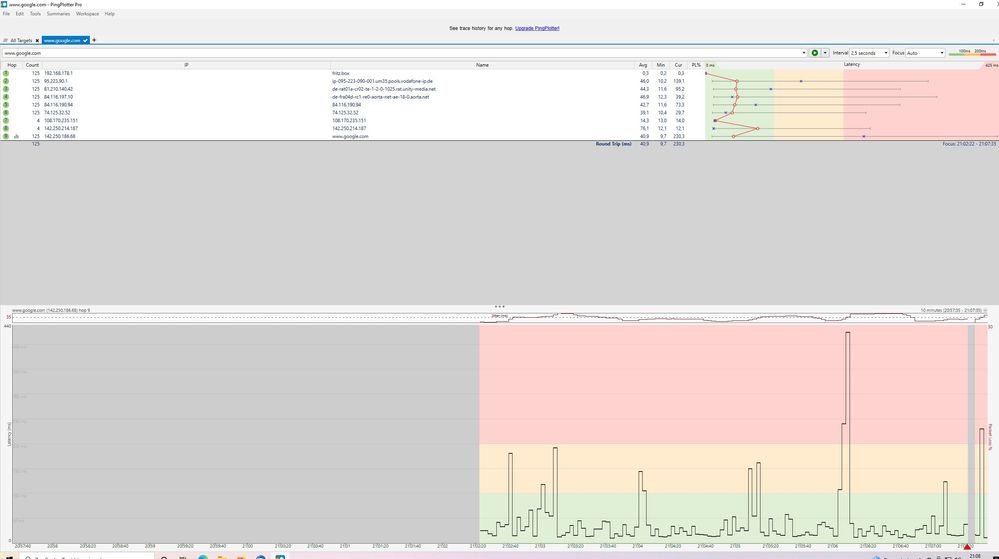Click the Focus 21:02:22 - 21:07:35 label
Image resolution: width=999 pixels, height=559 pixels.
[968, 144]
